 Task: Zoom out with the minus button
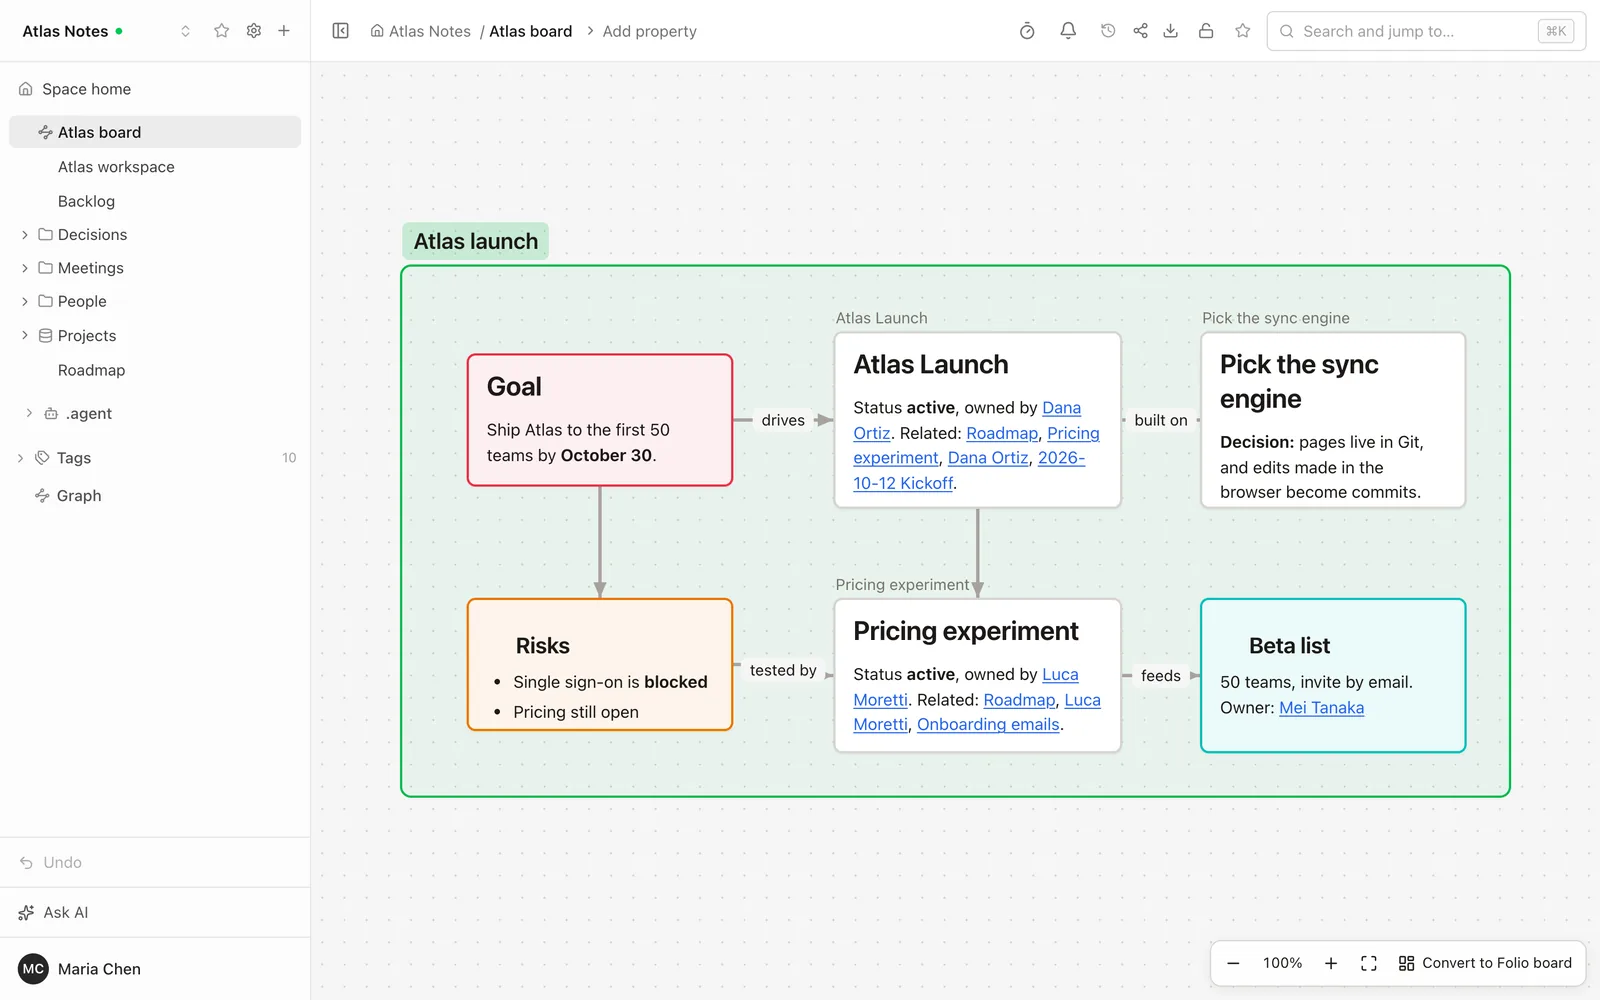click(1233, 963)
